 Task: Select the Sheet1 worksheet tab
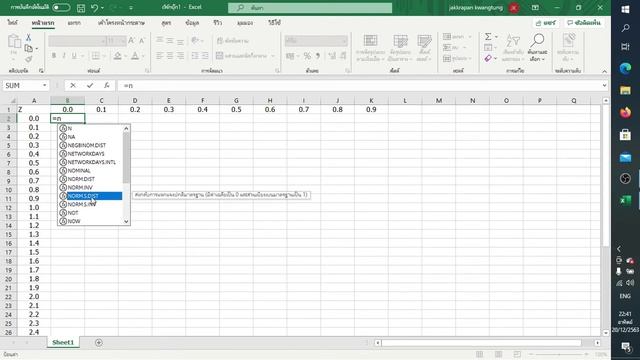coord(63,342)
